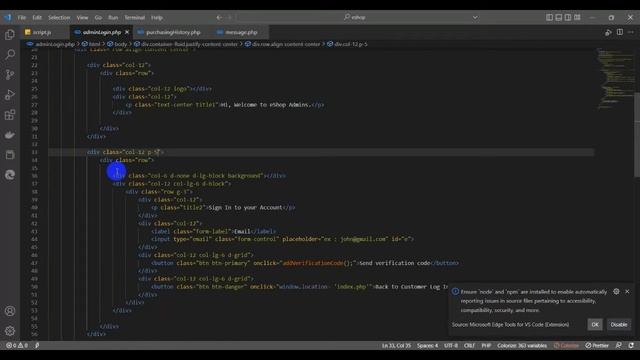The height and width of the screenshot is (360, 640).
Task: Open the Edit menu
Action: click(x=37, y=18)
